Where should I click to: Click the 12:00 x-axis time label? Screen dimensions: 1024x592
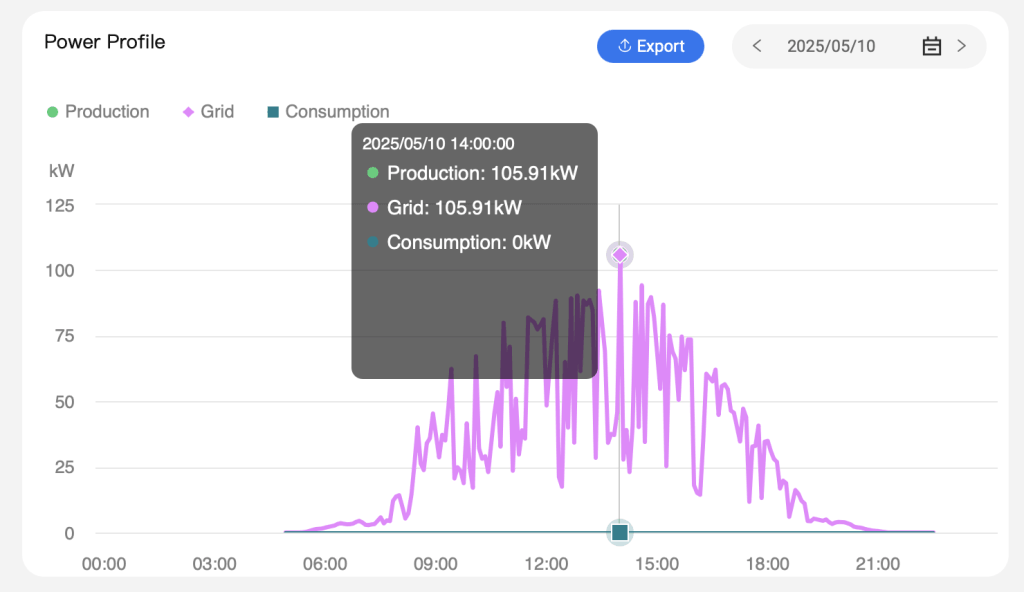pyautogui.click(x=546, y=564)
